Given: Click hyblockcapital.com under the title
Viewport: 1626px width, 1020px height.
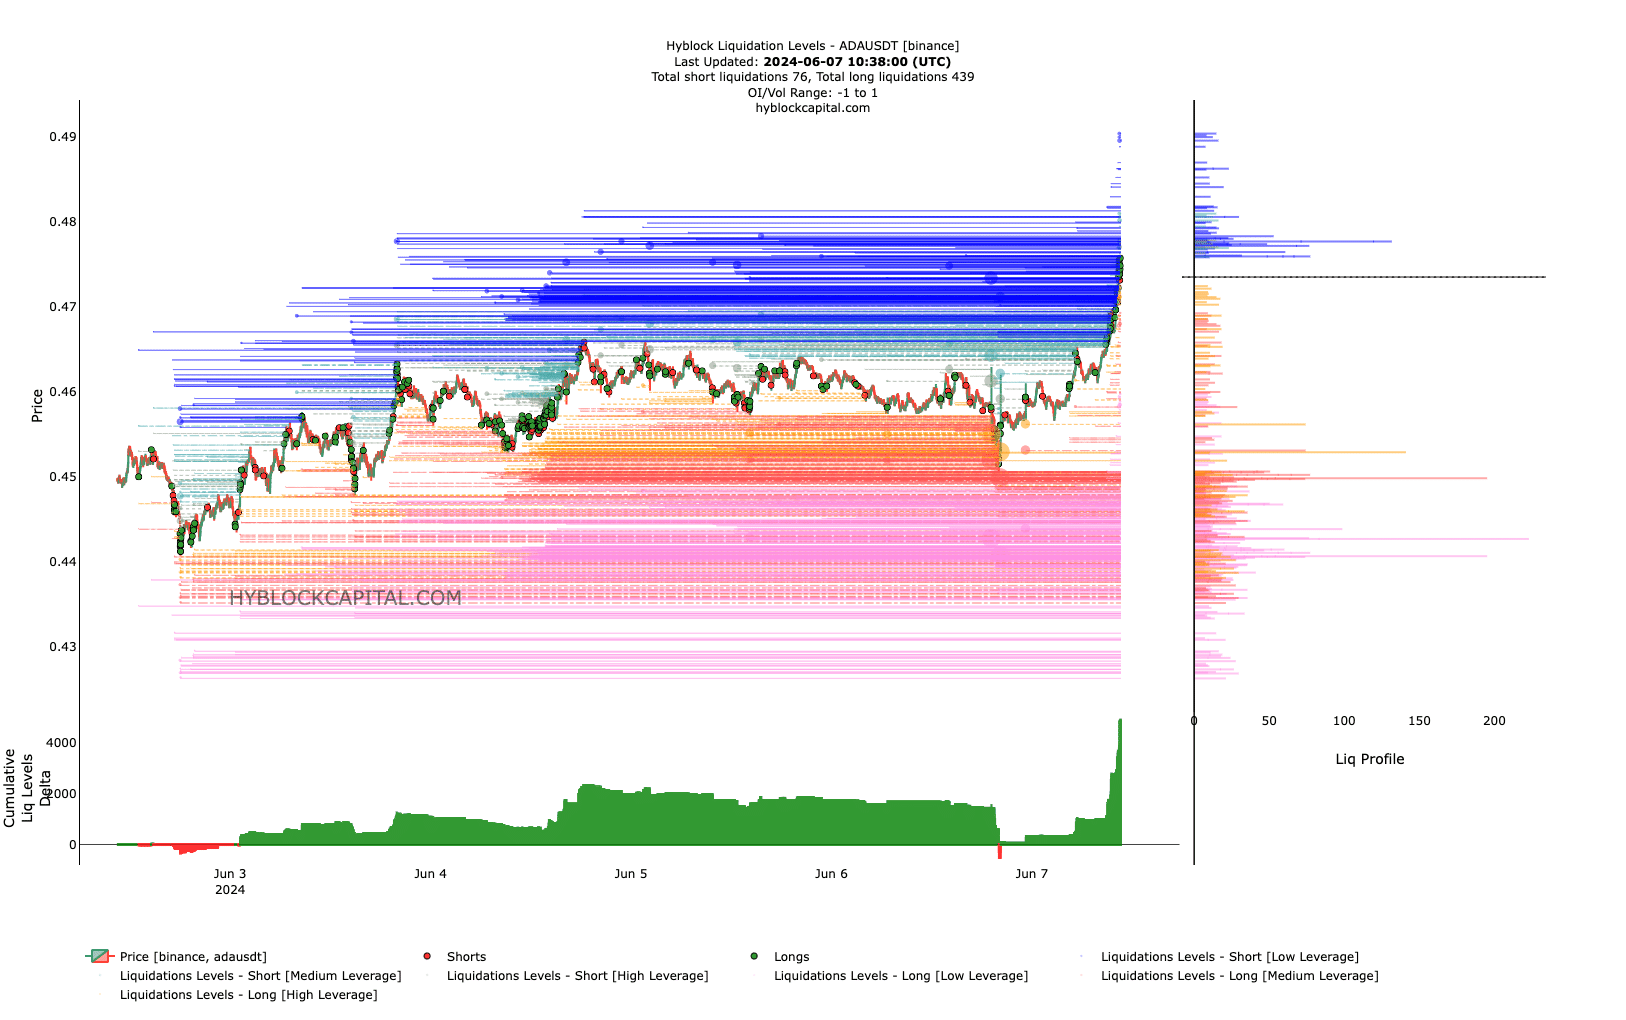Looking at the screenshot, I should point(813,108).
